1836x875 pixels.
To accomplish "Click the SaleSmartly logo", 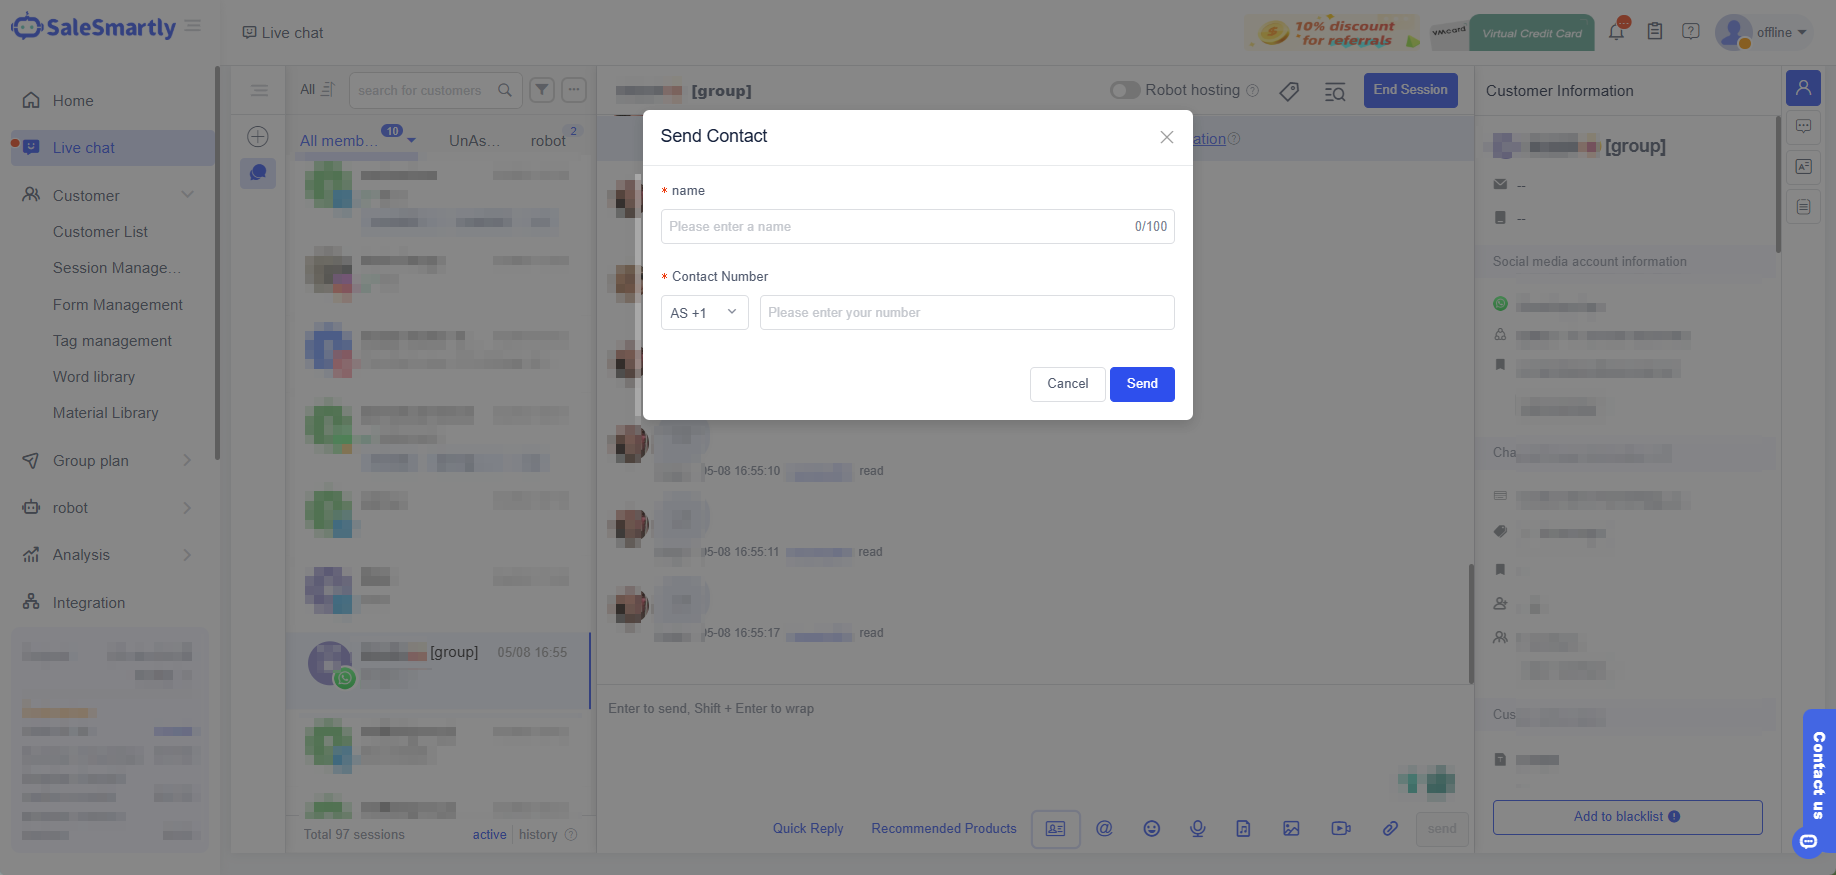I will 93,28.
